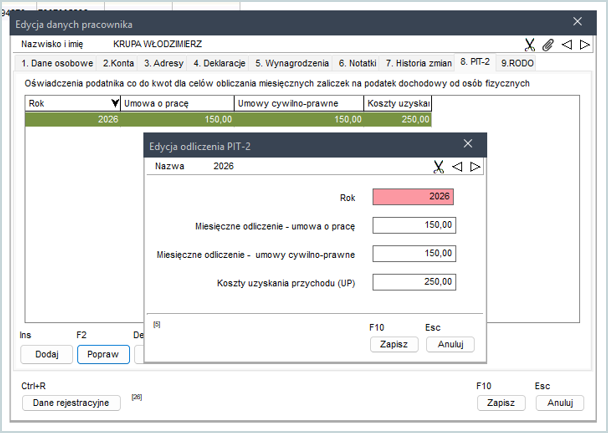Open the paperclip attachments icon
Screen dimensions: 608x433
548,45
